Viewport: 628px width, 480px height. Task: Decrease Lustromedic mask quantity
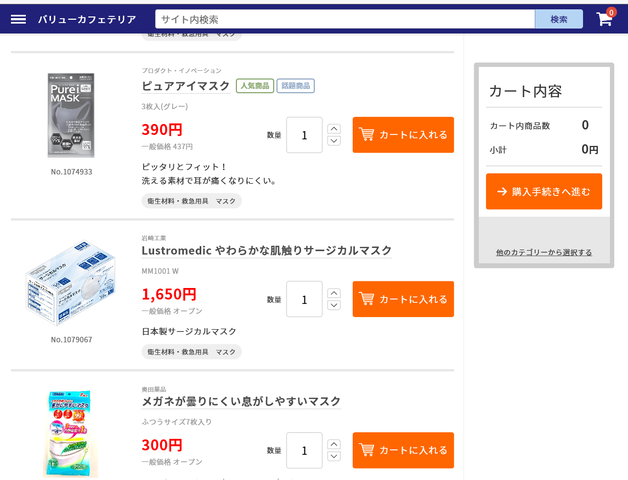tap(334, 306)
